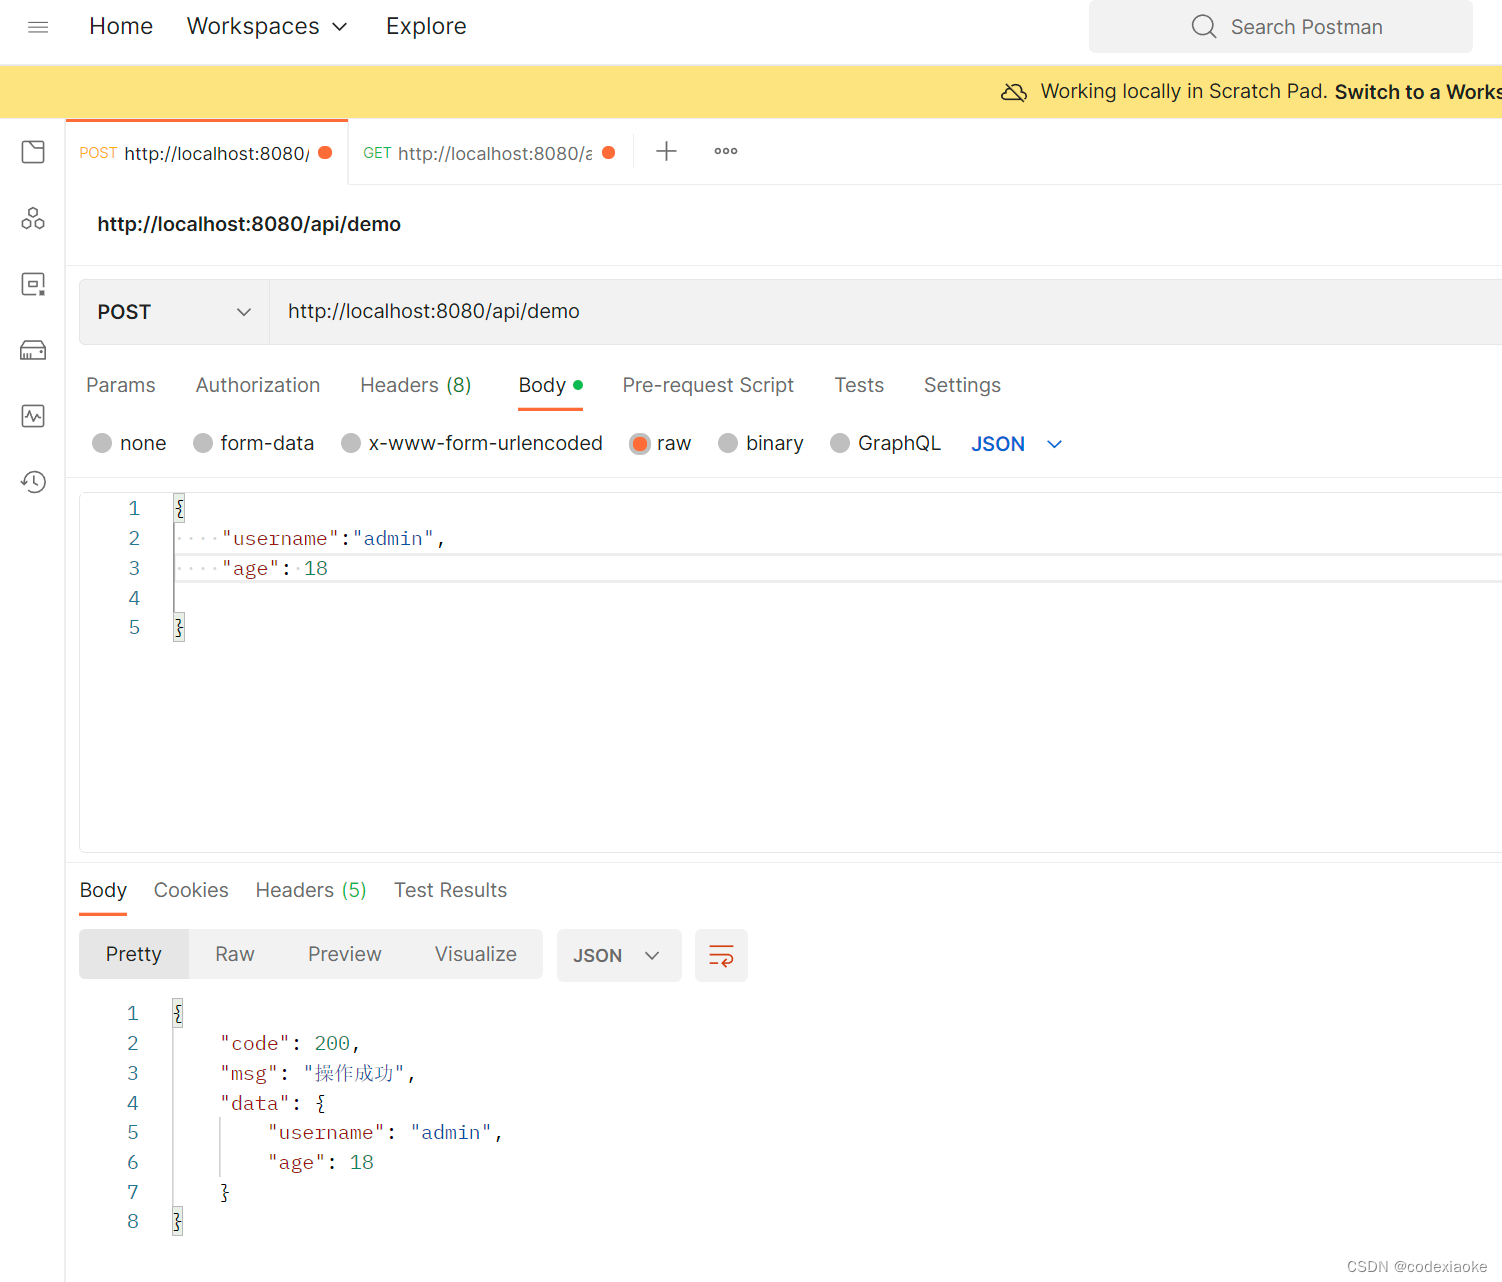Select the raw body option
The width and height of the screenshot is (1502, 1282).
tap(640, 444)
